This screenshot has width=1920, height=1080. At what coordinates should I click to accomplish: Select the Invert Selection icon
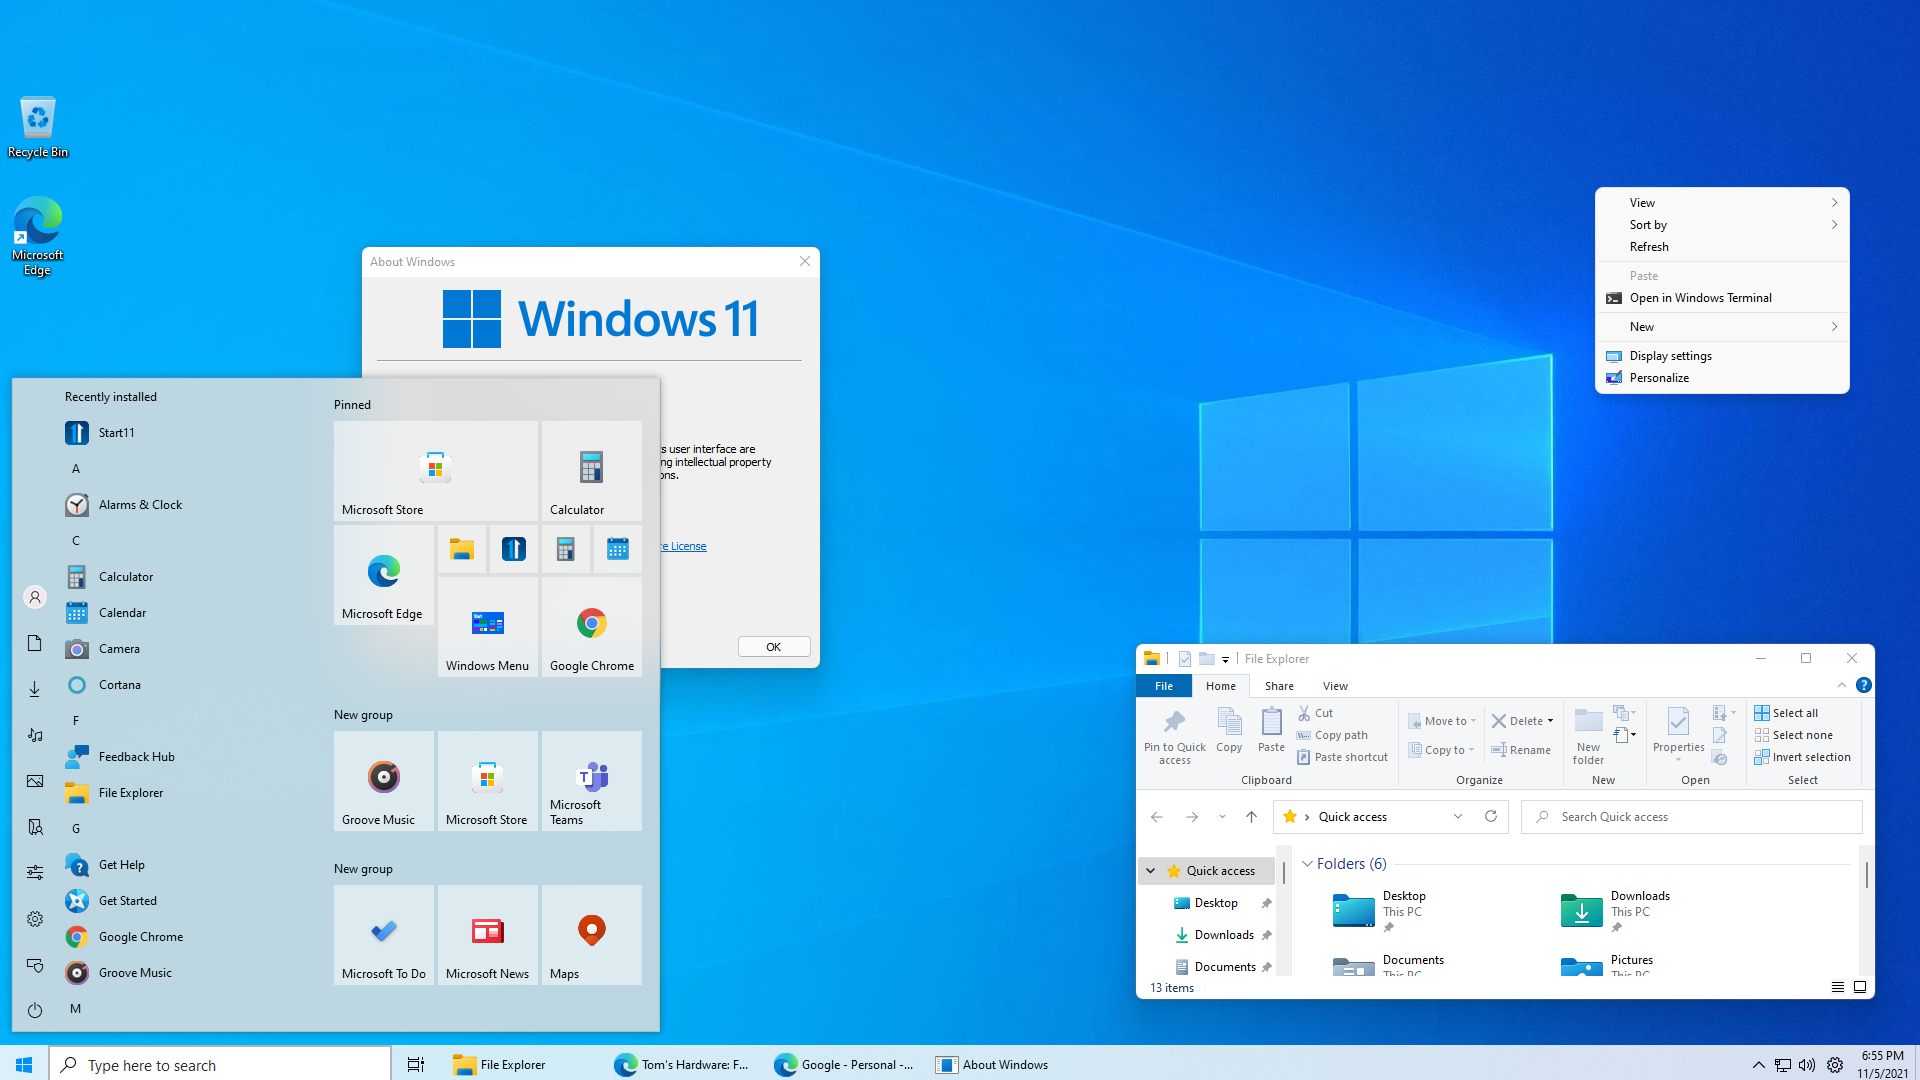(1762, 757)
